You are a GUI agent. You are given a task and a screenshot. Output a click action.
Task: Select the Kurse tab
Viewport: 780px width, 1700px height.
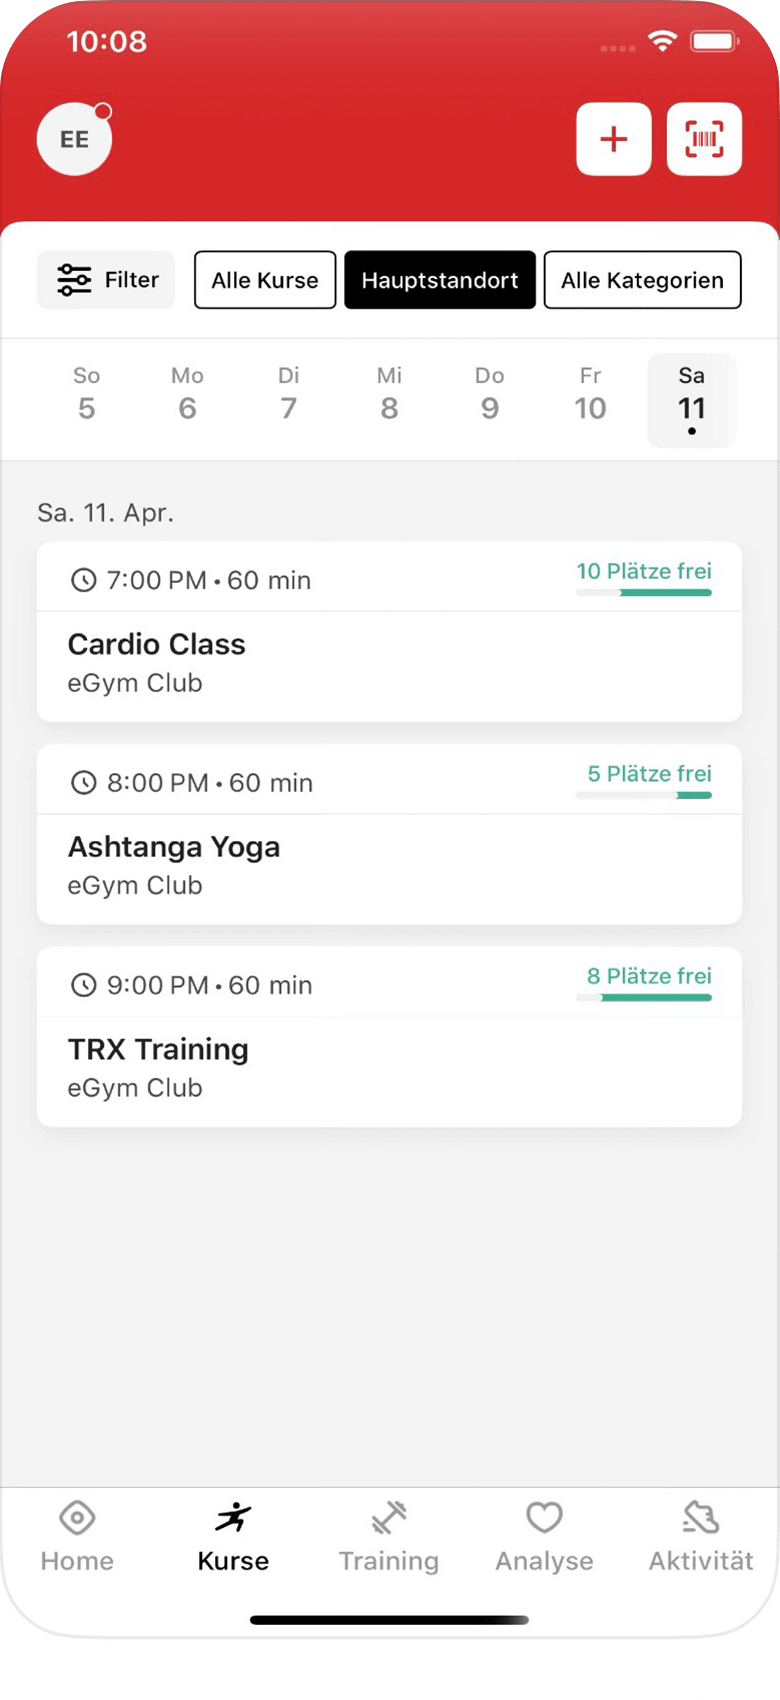[x=233, y=1537]
